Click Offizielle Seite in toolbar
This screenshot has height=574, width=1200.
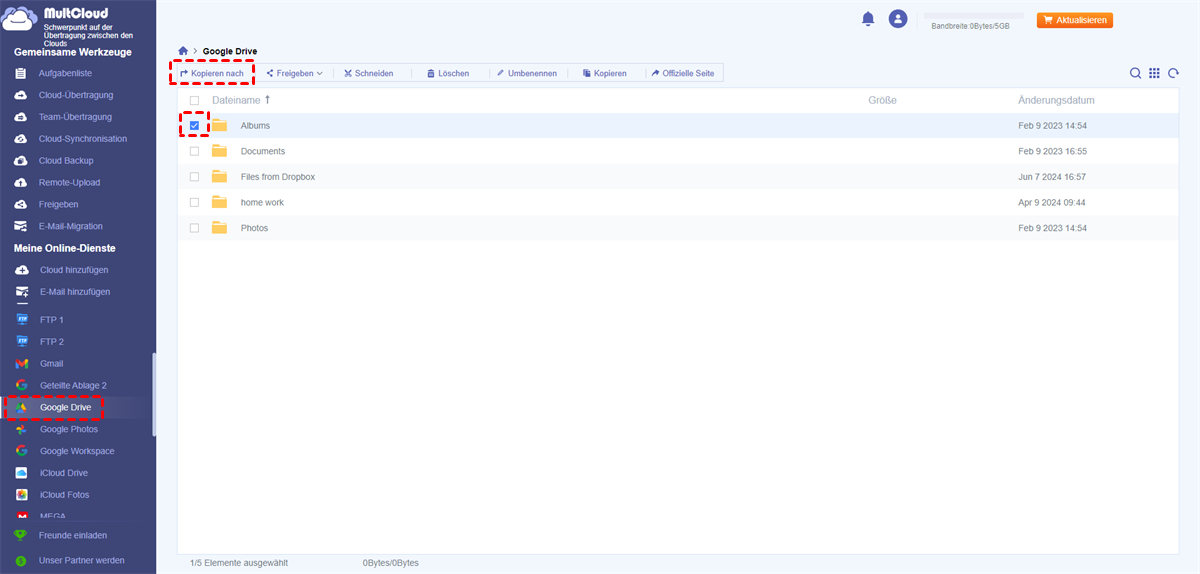click(683, 73)
